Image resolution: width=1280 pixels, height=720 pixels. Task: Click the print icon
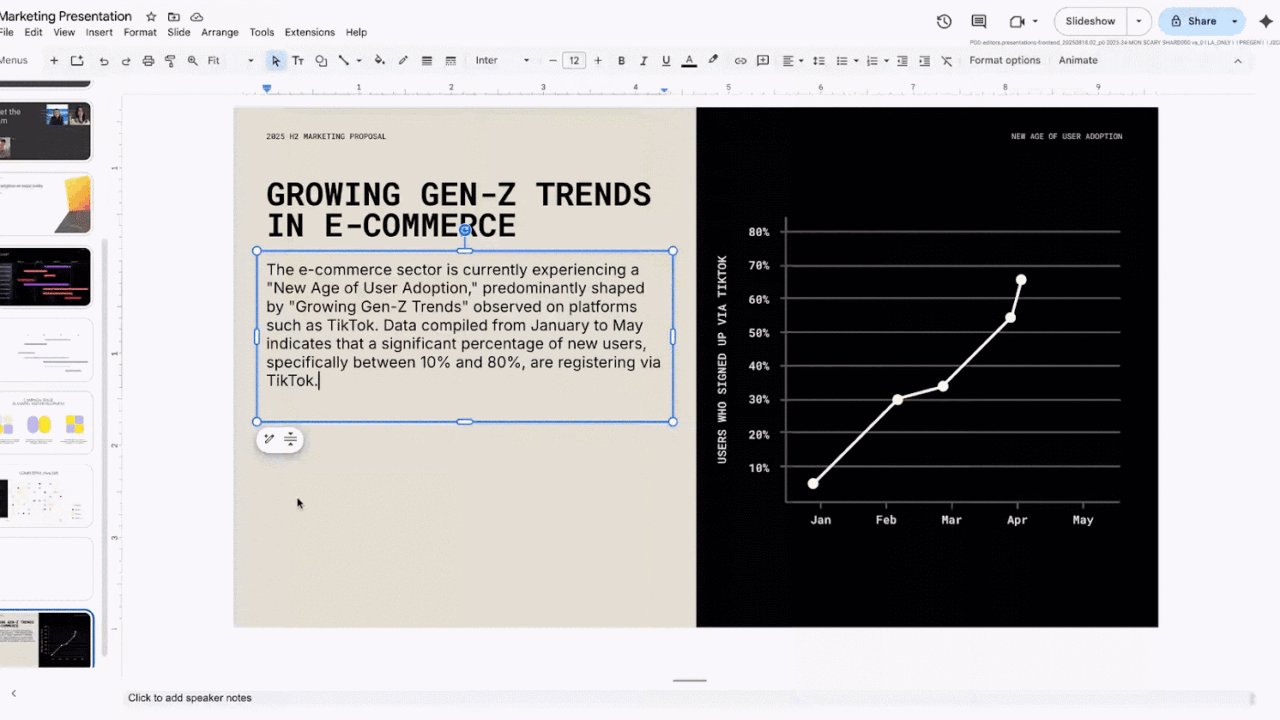click(148, 61)
